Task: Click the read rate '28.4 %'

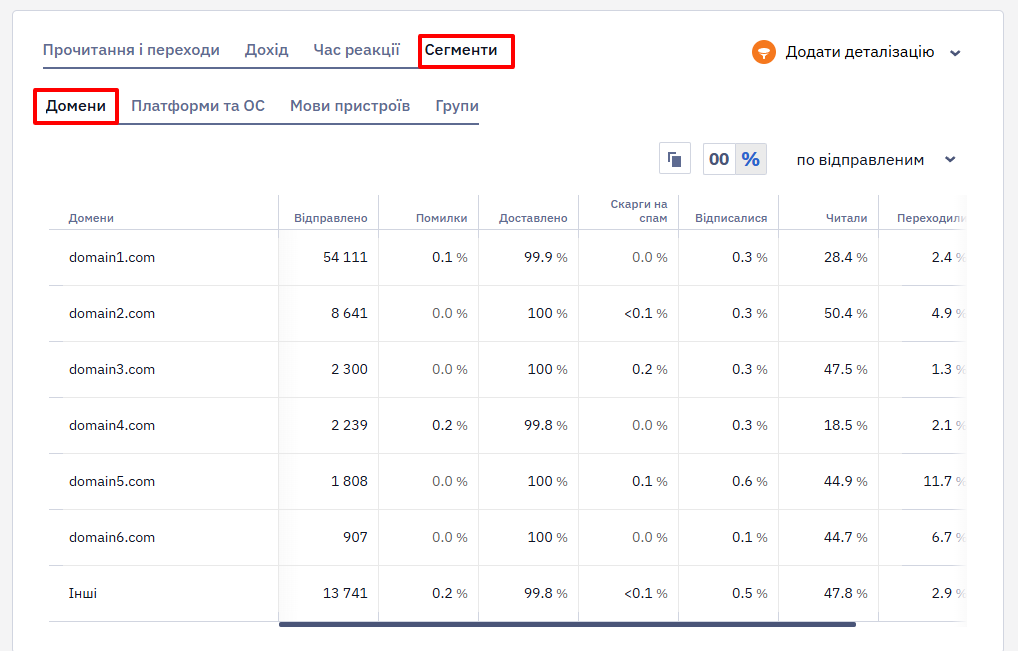Action: click(845, 258)
